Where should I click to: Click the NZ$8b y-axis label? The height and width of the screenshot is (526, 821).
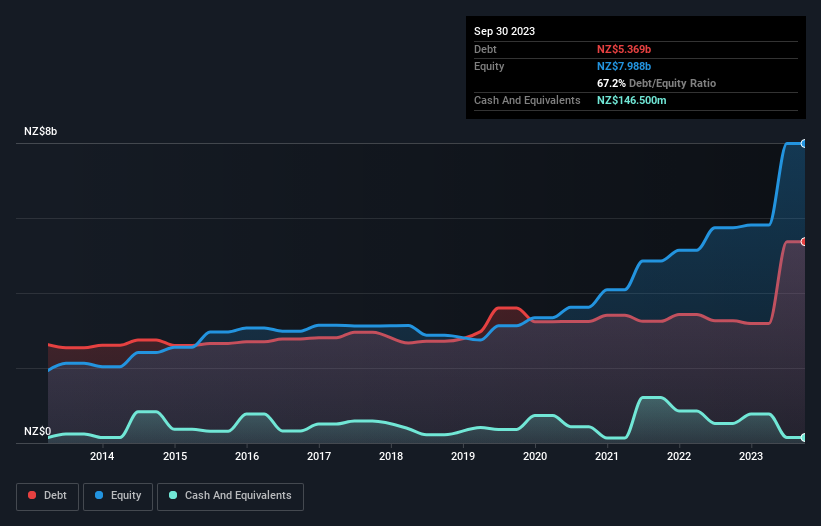[x=40, y=131]
